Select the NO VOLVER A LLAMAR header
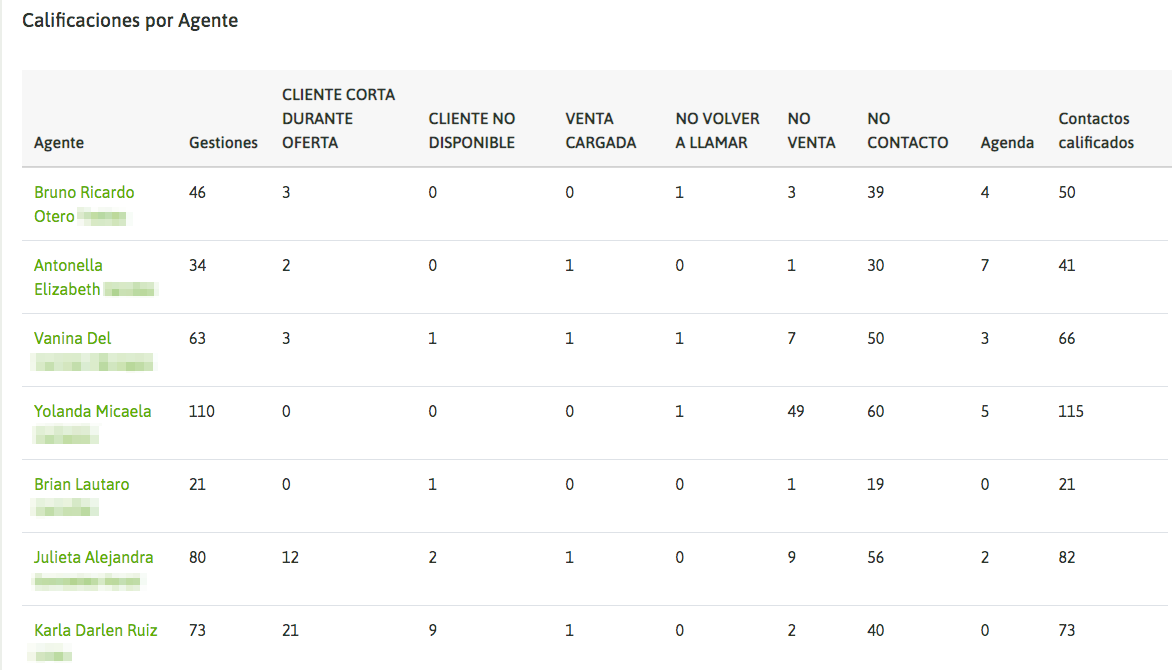 tap(717, 131)
